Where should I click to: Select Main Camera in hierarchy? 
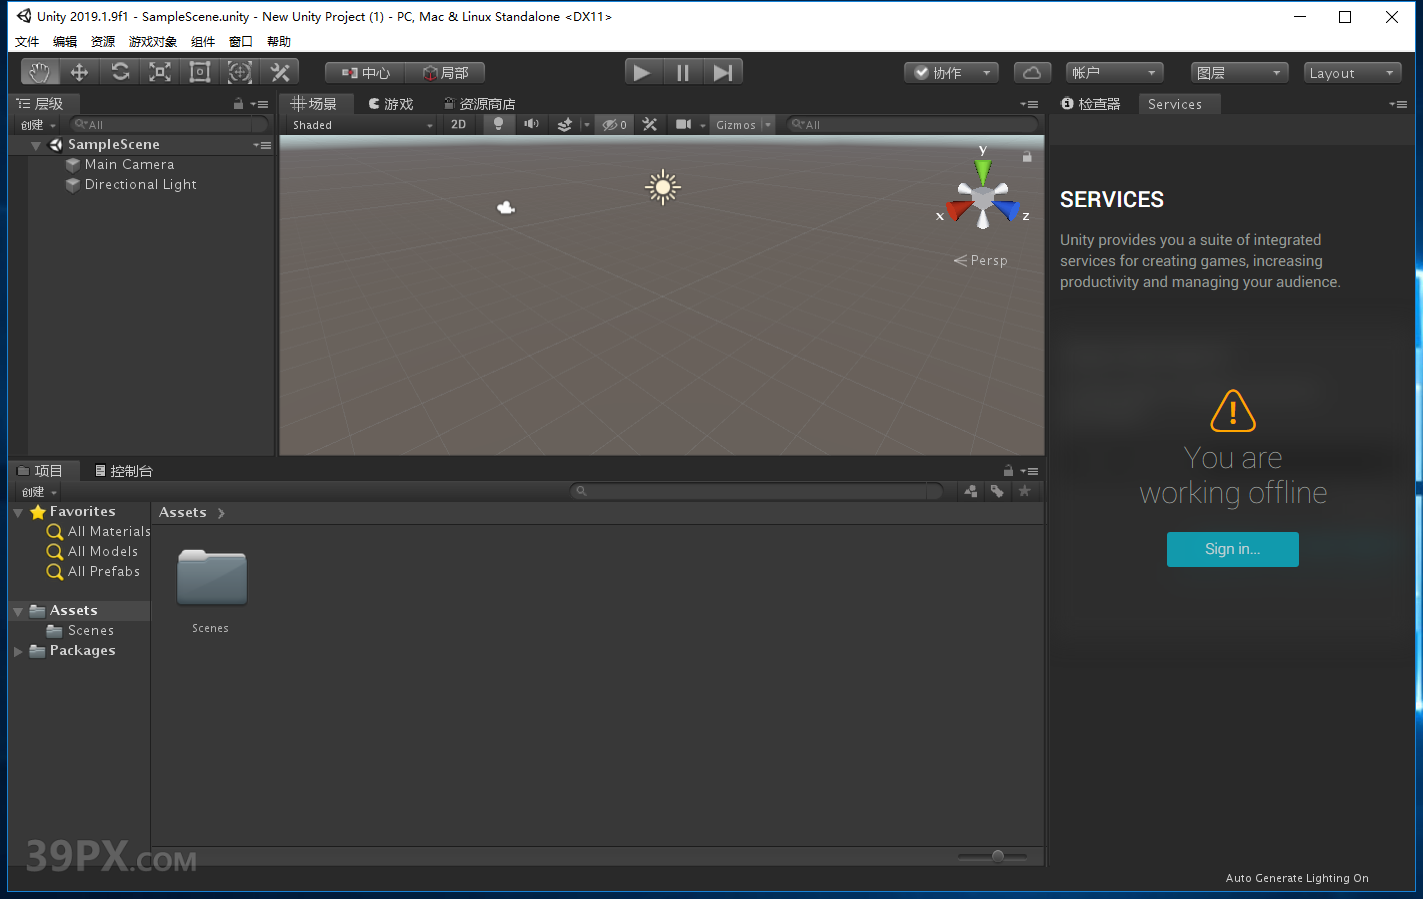tap(129, 164)
